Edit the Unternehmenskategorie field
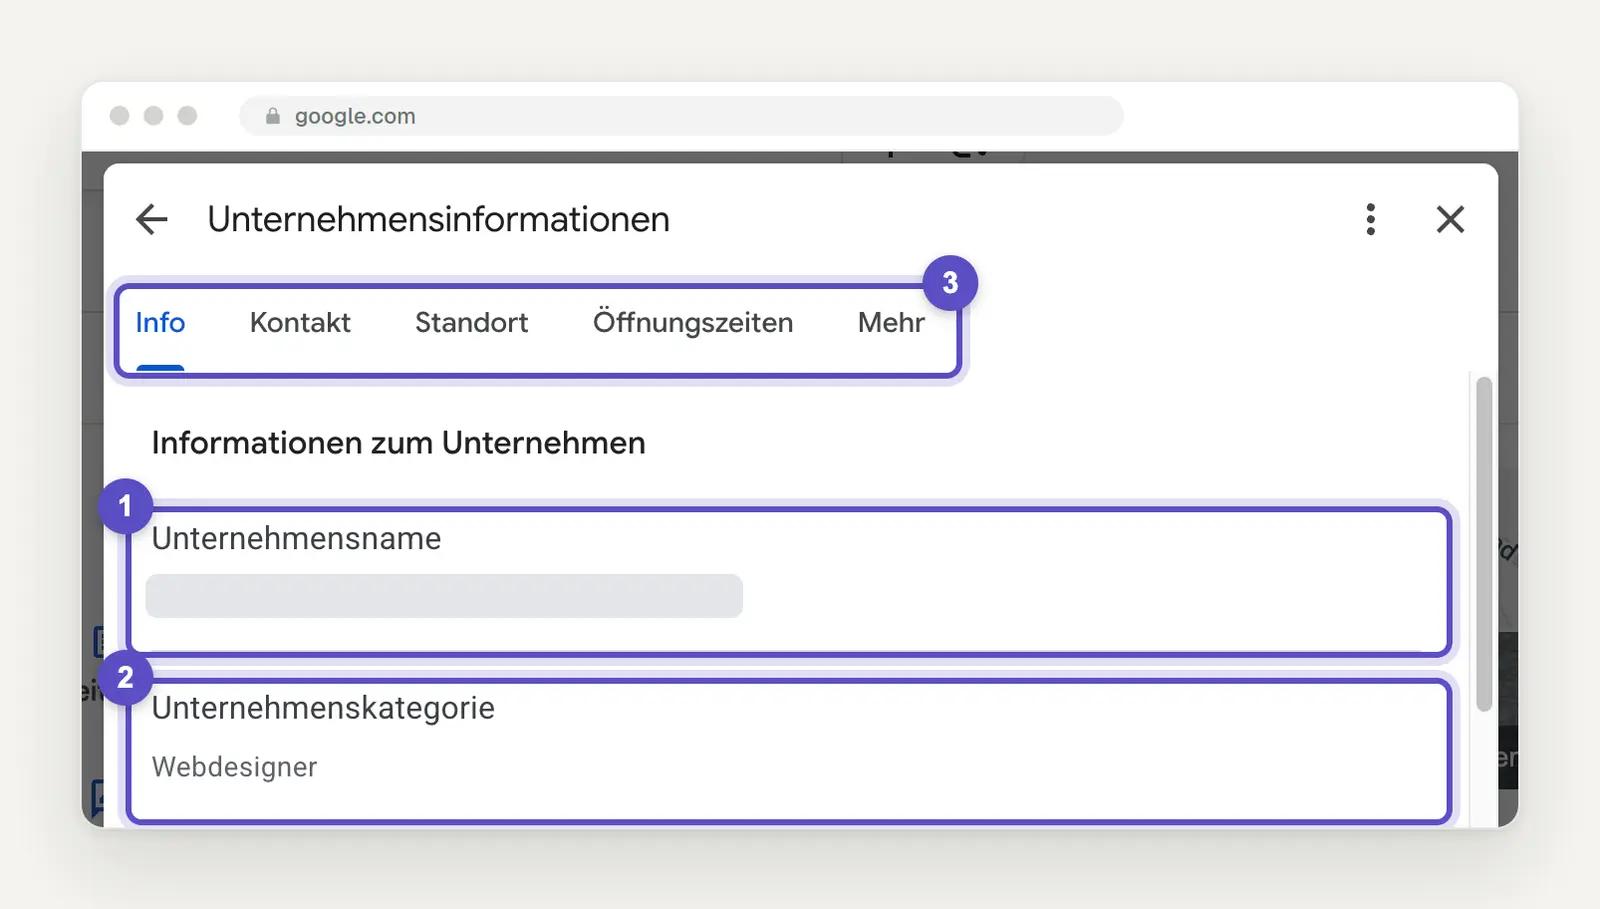The height and width of the screenshot is (909, 1600). pos(789,751)
